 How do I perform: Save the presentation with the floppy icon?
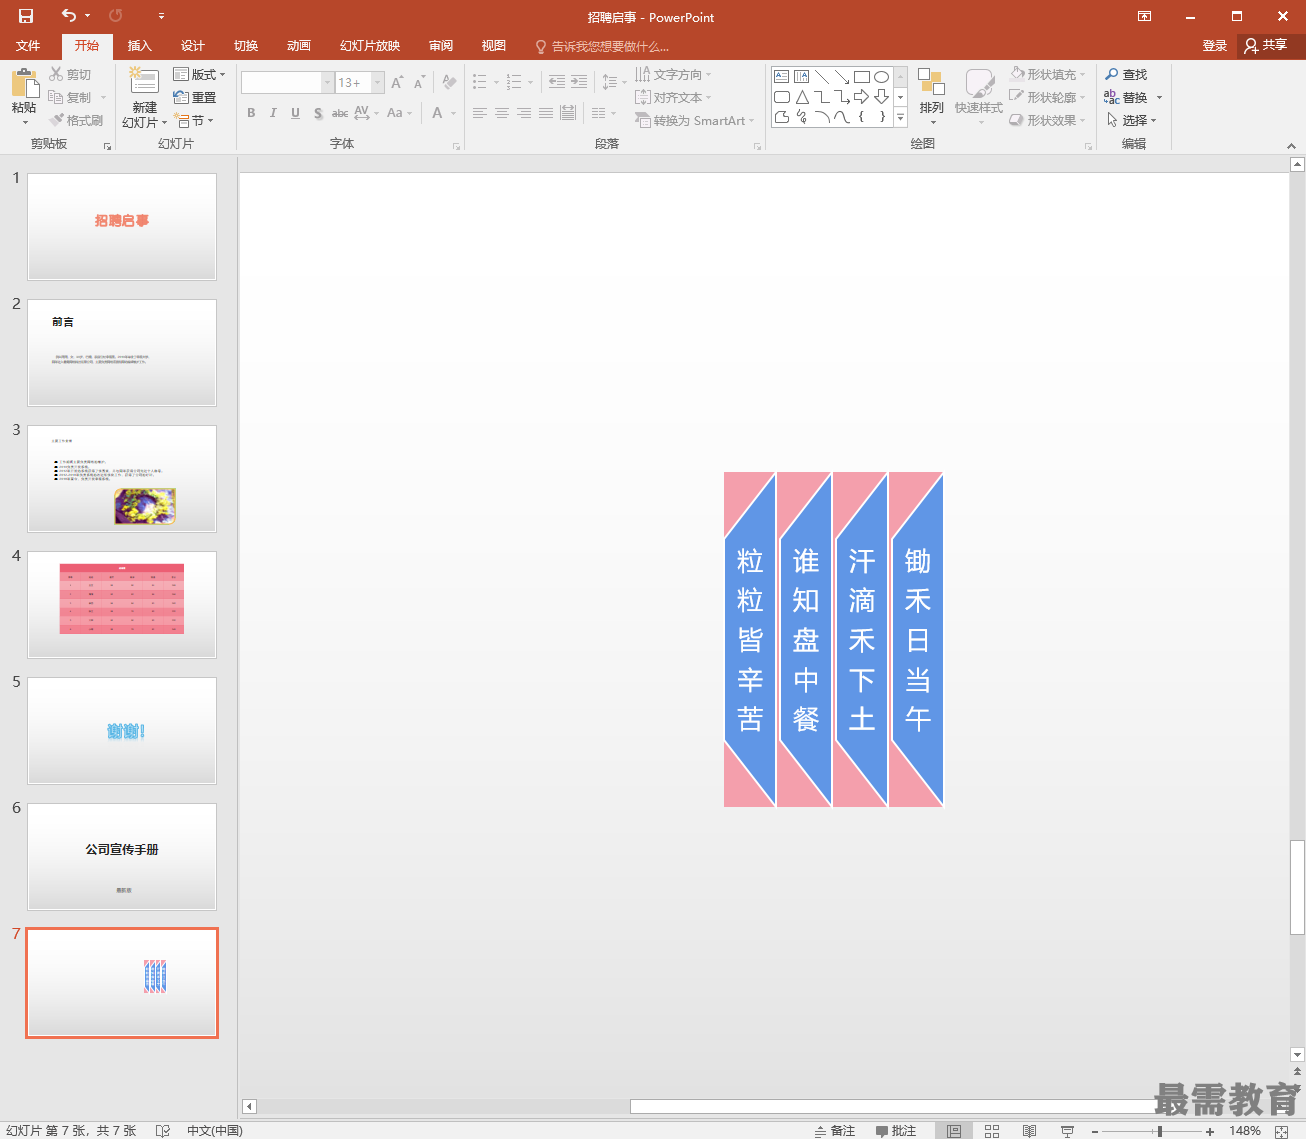(26, 16)
